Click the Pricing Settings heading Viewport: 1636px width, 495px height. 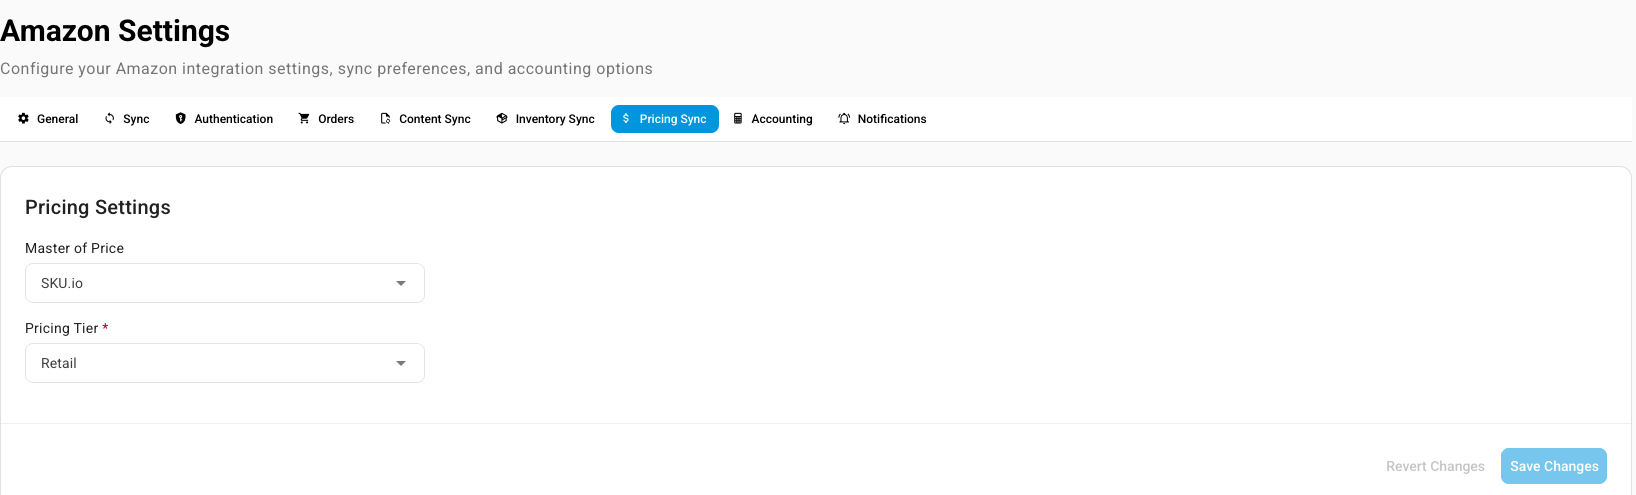98,207
